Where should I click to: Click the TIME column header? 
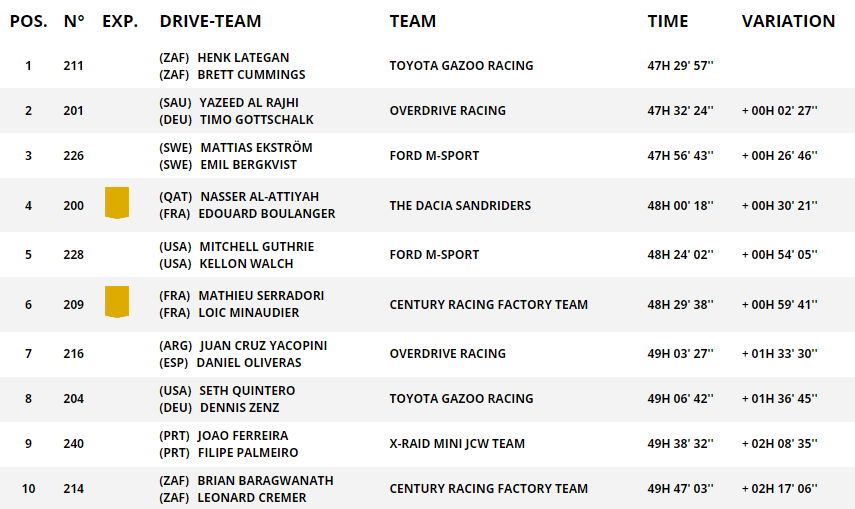pos(668,21)
